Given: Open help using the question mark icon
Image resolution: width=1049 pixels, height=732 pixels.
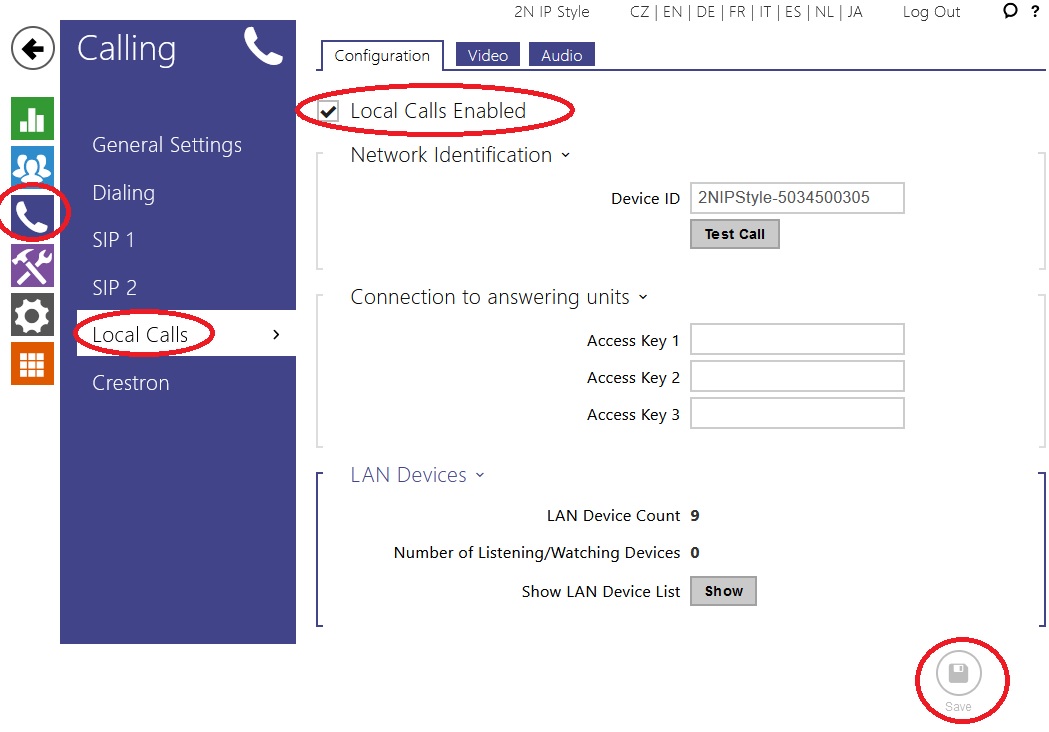Looking at the screenshot, I should click(1035, 12).
